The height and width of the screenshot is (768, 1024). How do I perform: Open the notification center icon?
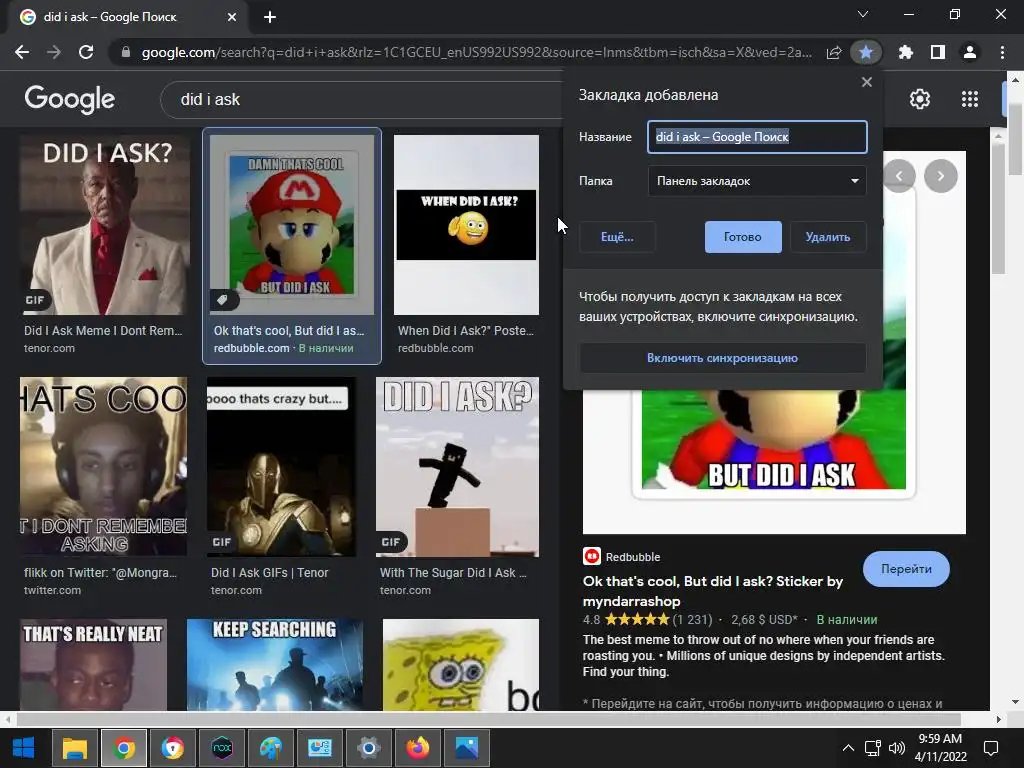click(x=991, y=748)
